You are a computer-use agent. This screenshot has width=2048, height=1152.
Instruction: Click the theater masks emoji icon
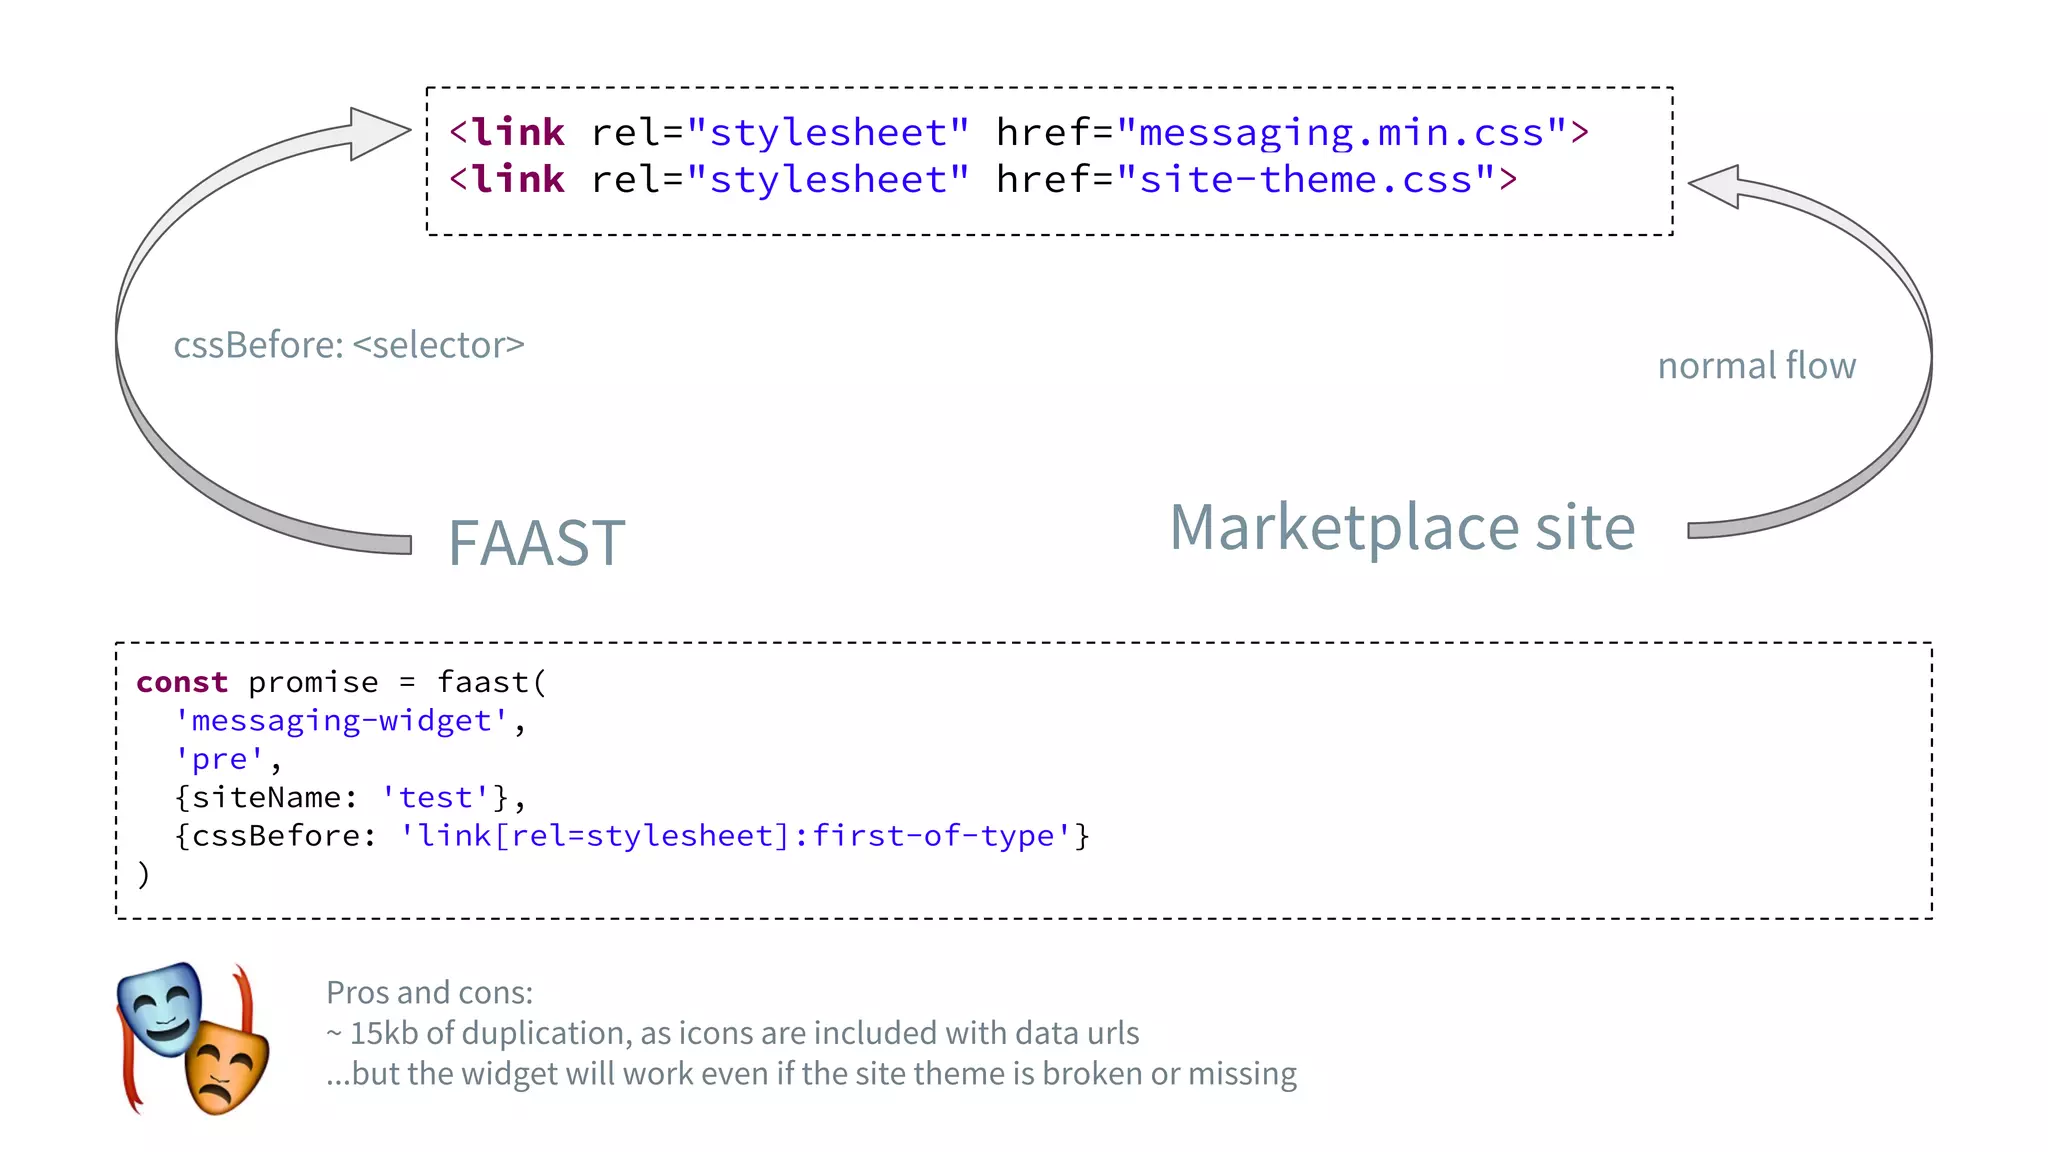[x=193, y=1039]
